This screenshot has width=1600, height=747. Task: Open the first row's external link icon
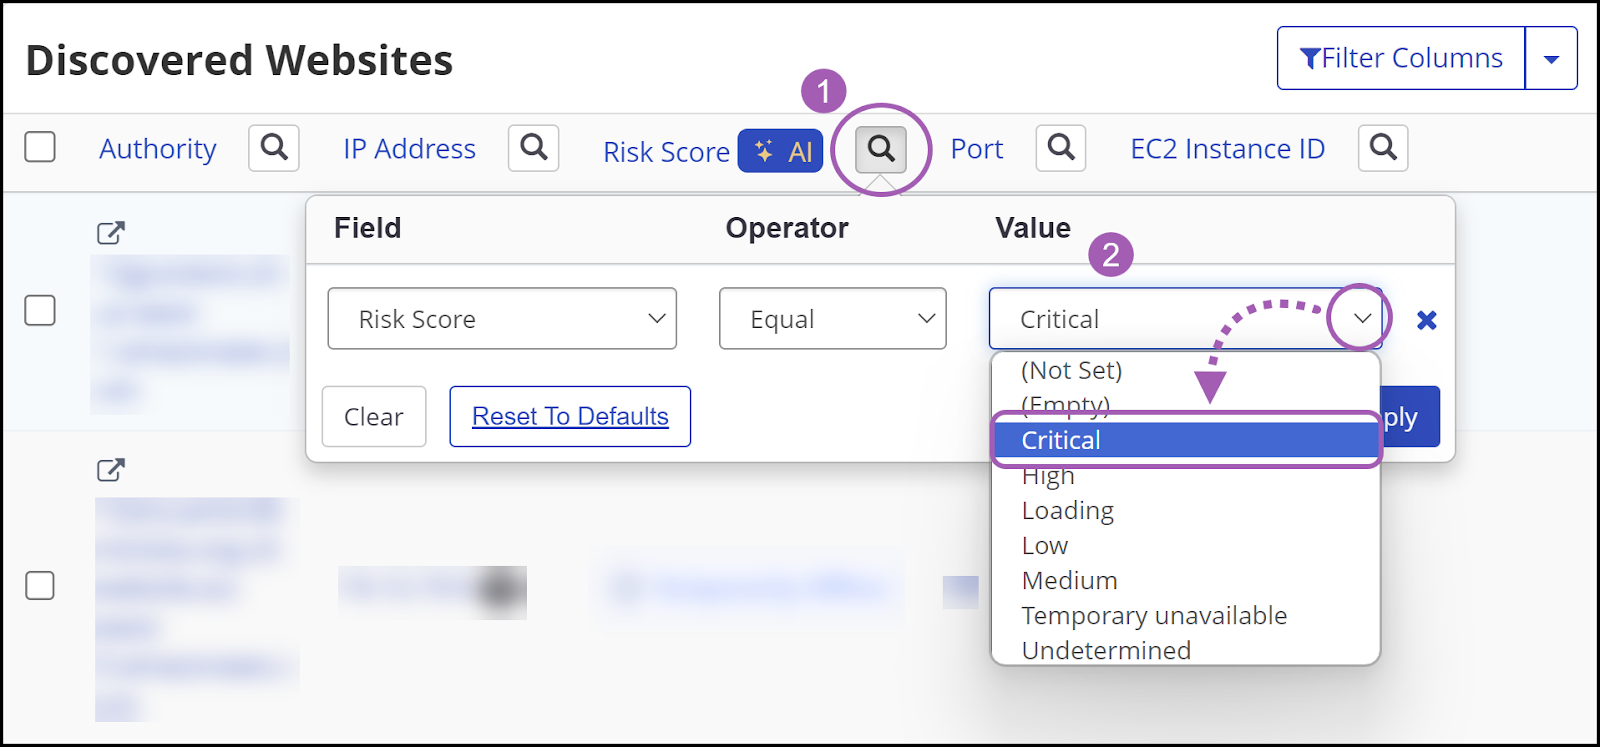pyautogui.click(x=110, y=231)
